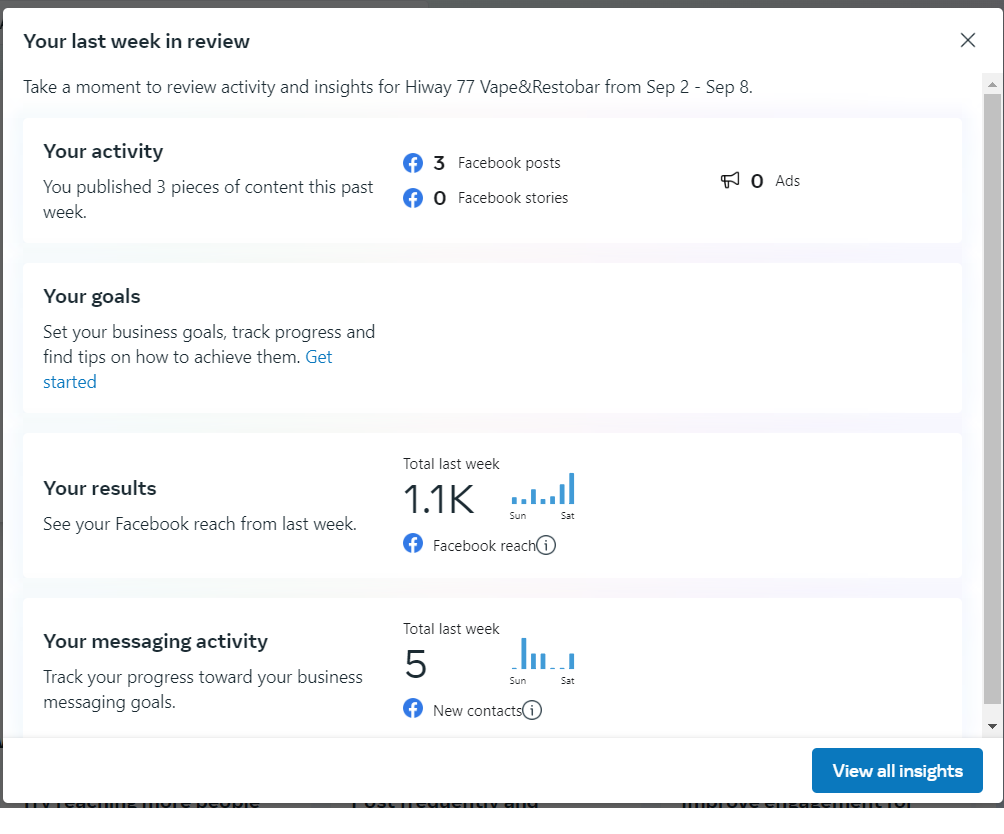Screen dimensions: 1004x834
Task: Click the Facebook icon beside Facebook stories
Action: tap(413, 198)
